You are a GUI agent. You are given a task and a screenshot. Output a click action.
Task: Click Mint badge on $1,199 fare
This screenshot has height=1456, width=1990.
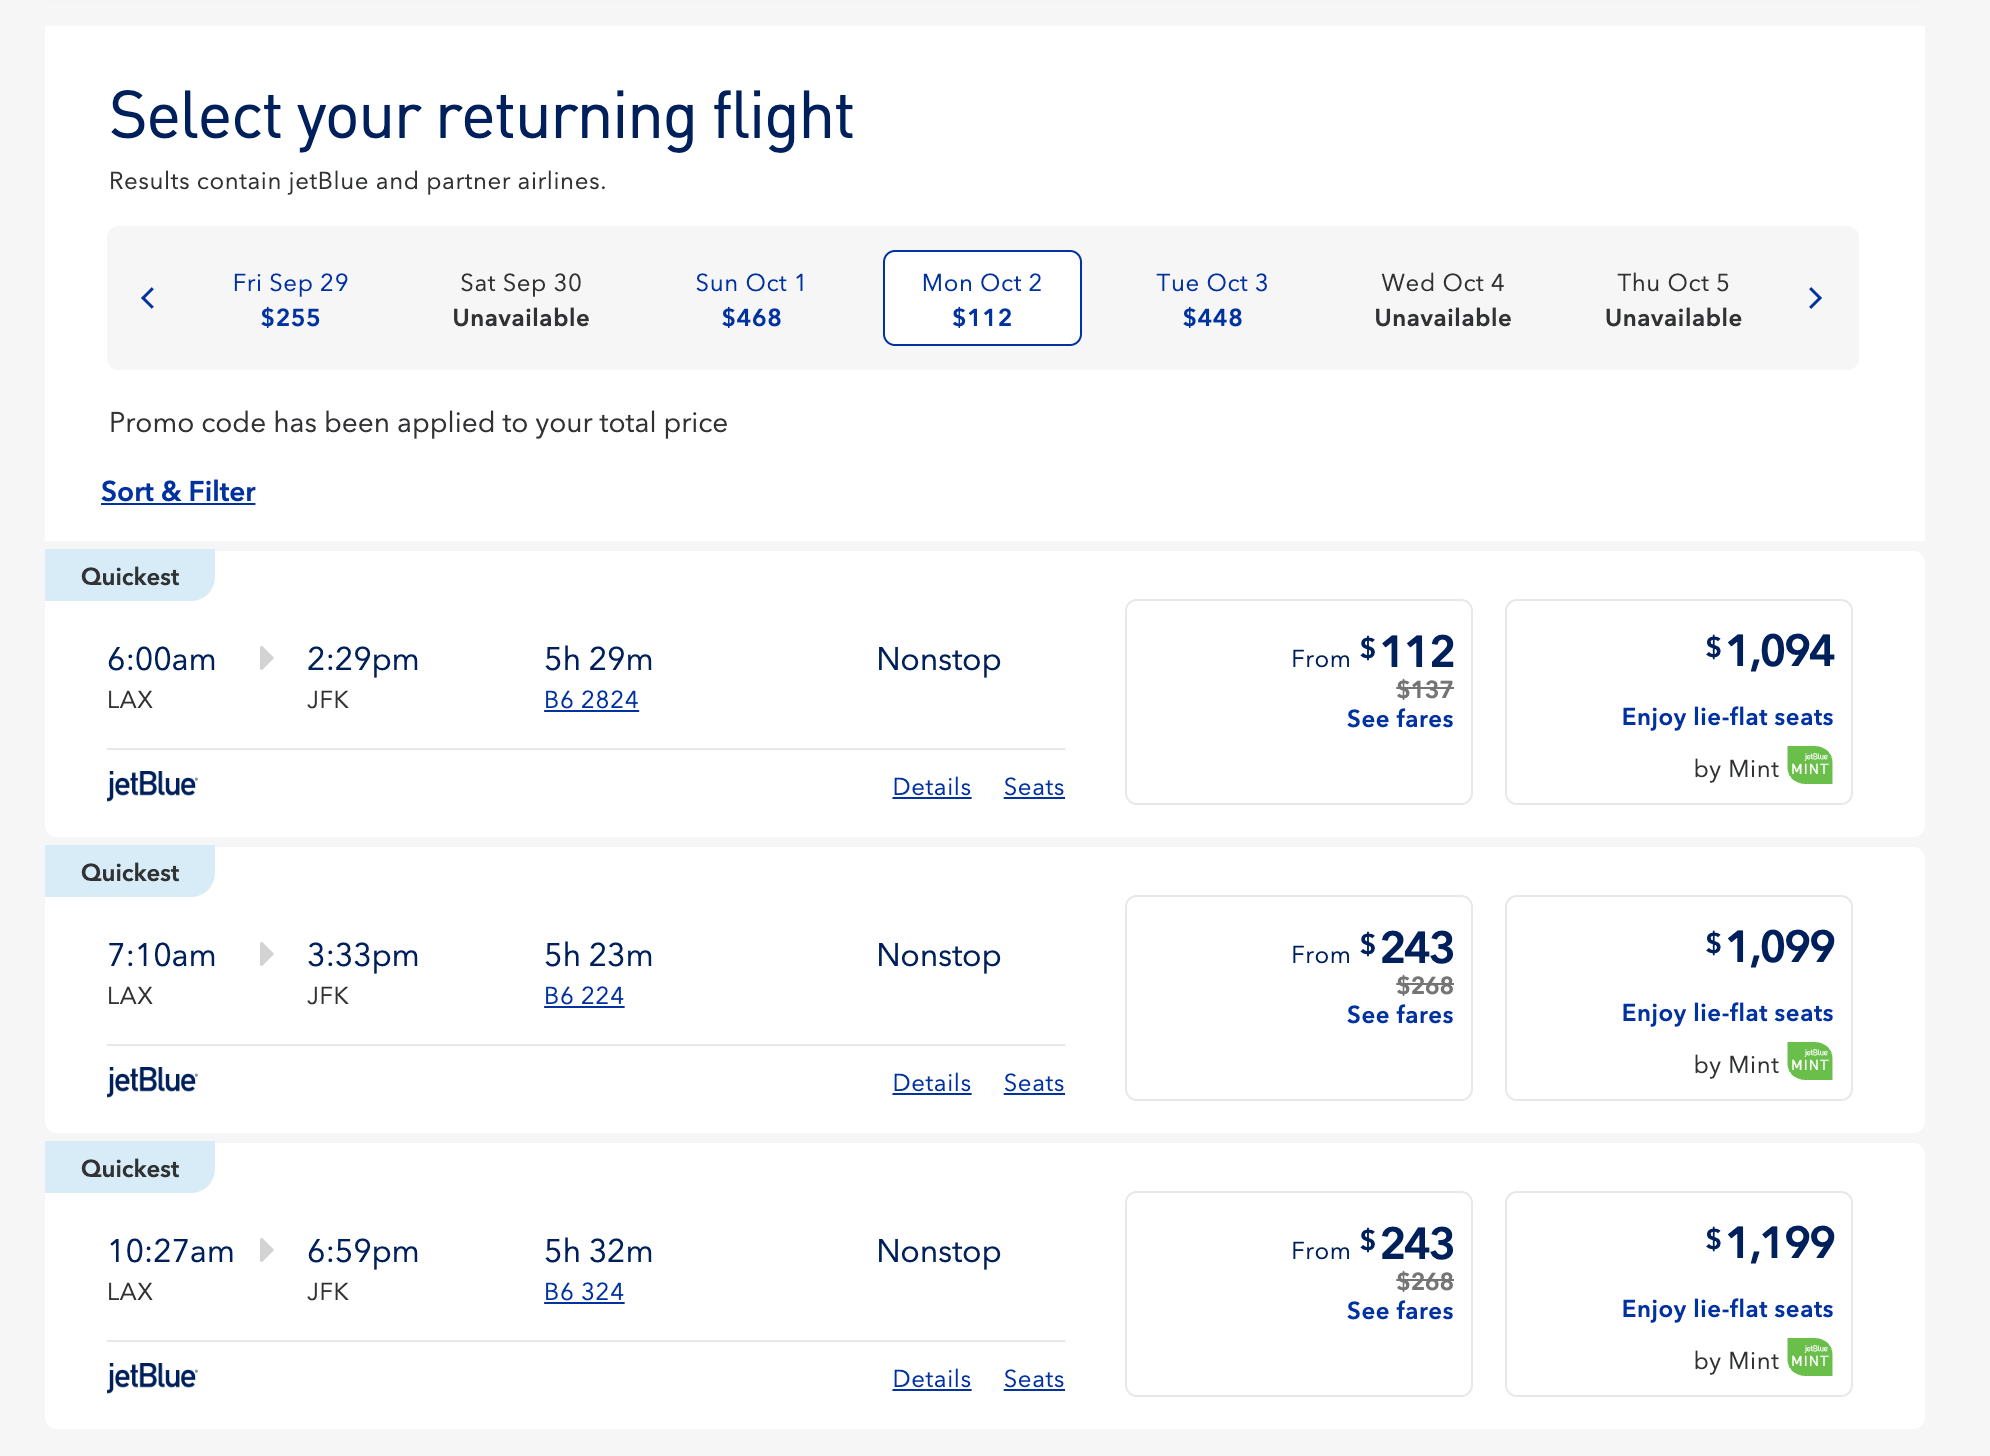(1810, 1359)
